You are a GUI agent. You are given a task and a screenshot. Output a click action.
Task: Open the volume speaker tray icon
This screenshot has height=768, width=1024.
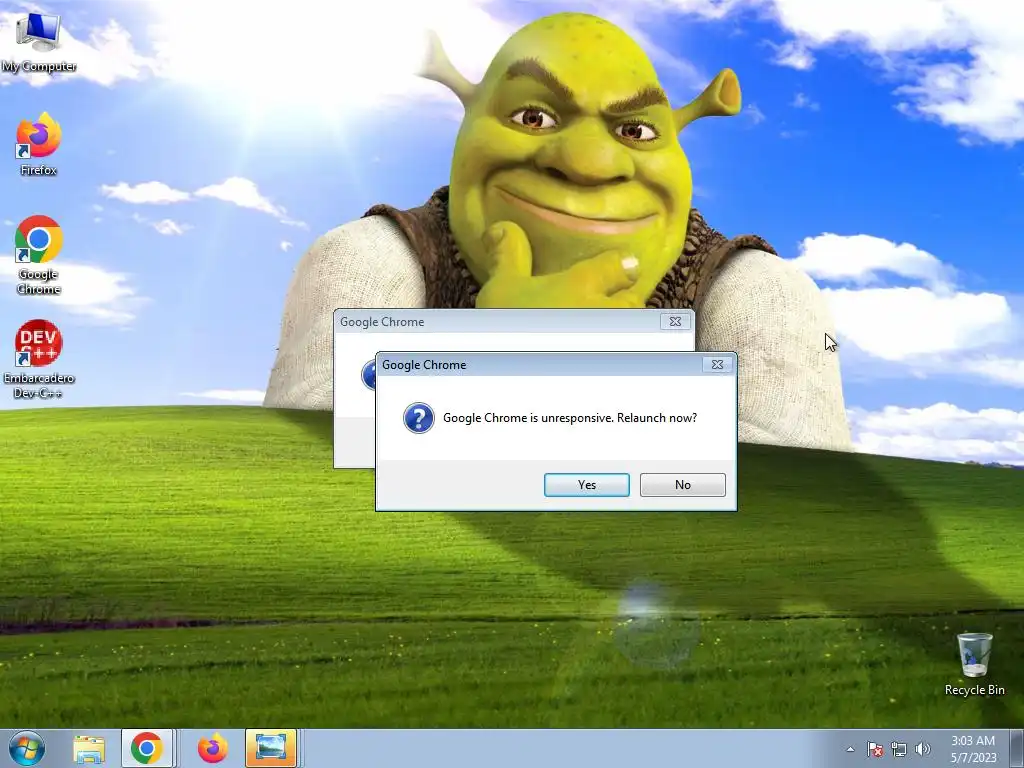pyautogui.click(x=922, y=750)
